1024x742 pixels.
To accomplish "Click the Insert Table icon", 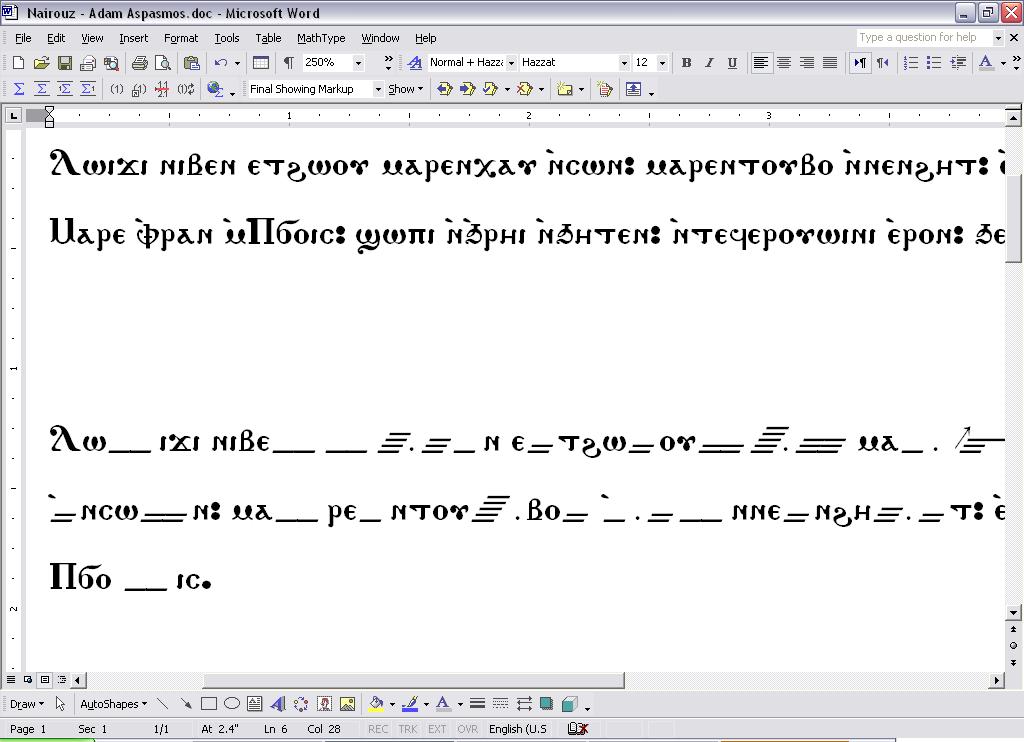I will click(x=260, y=63).
